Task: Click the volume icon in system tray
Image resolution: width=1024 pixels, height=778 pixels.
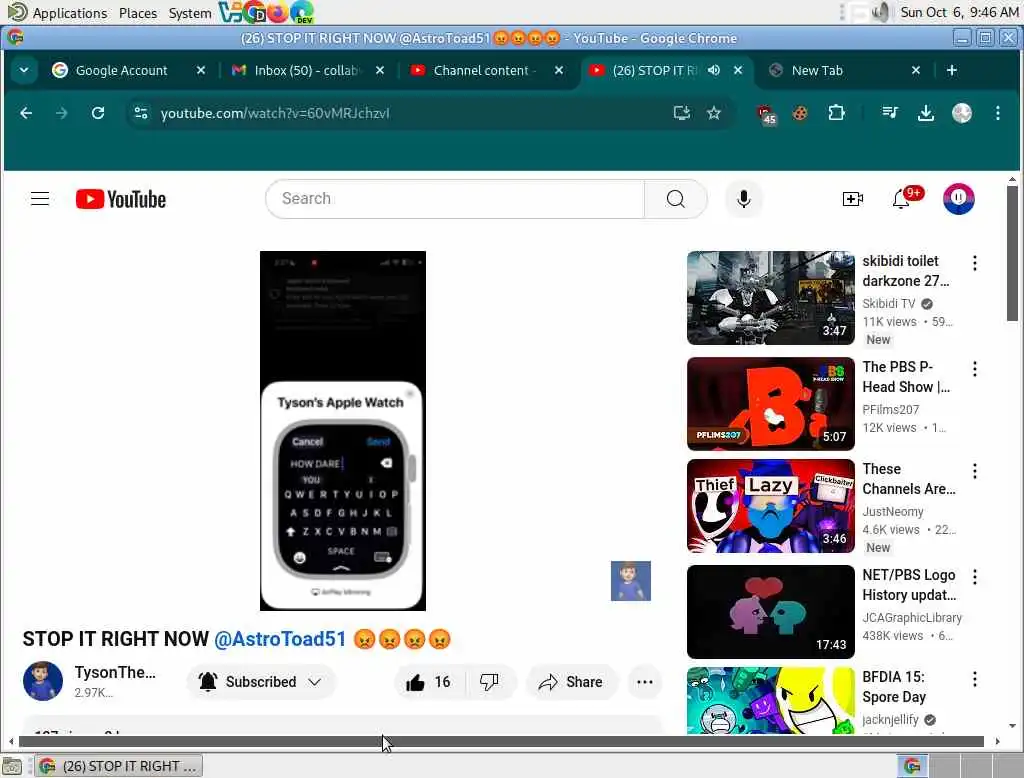Action: (x=880, y=12)
